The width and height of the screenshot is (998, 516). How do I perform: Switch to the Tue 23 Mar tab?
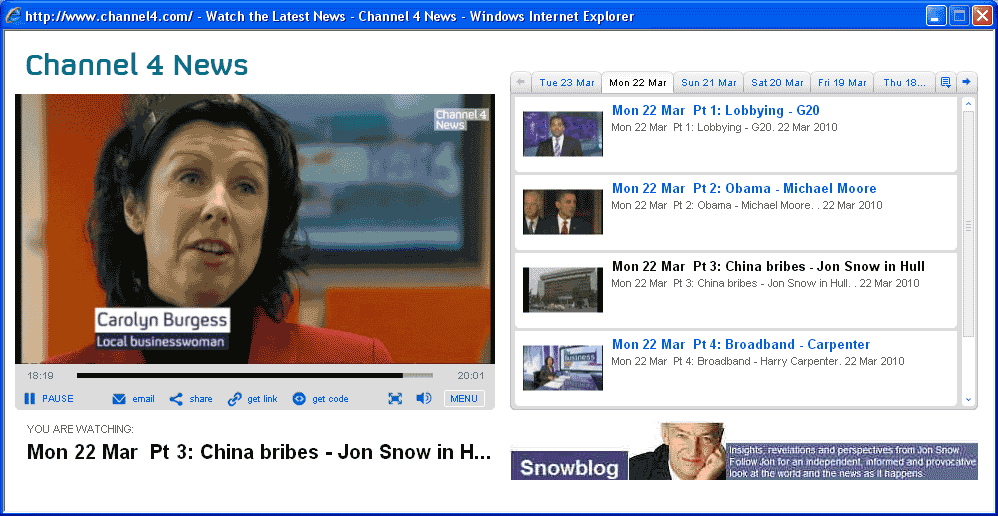pos(566,83)
